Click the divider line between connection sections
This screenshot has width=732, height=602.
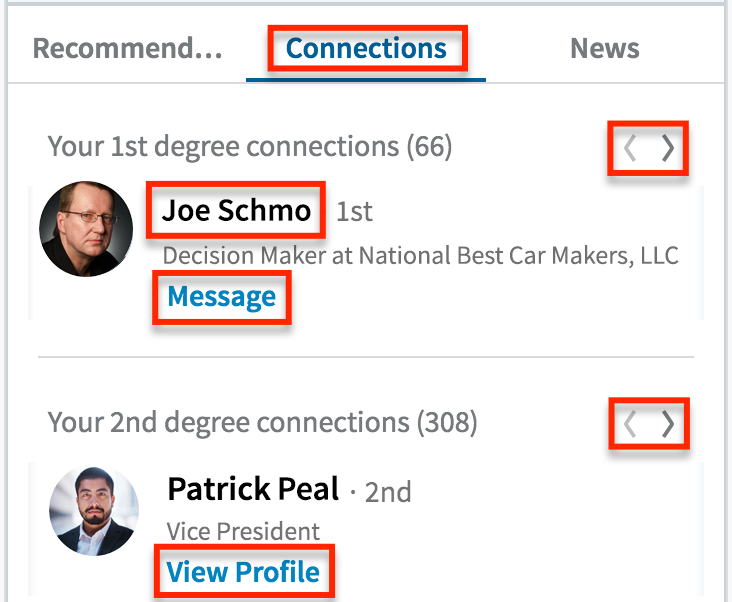(366, 357)
